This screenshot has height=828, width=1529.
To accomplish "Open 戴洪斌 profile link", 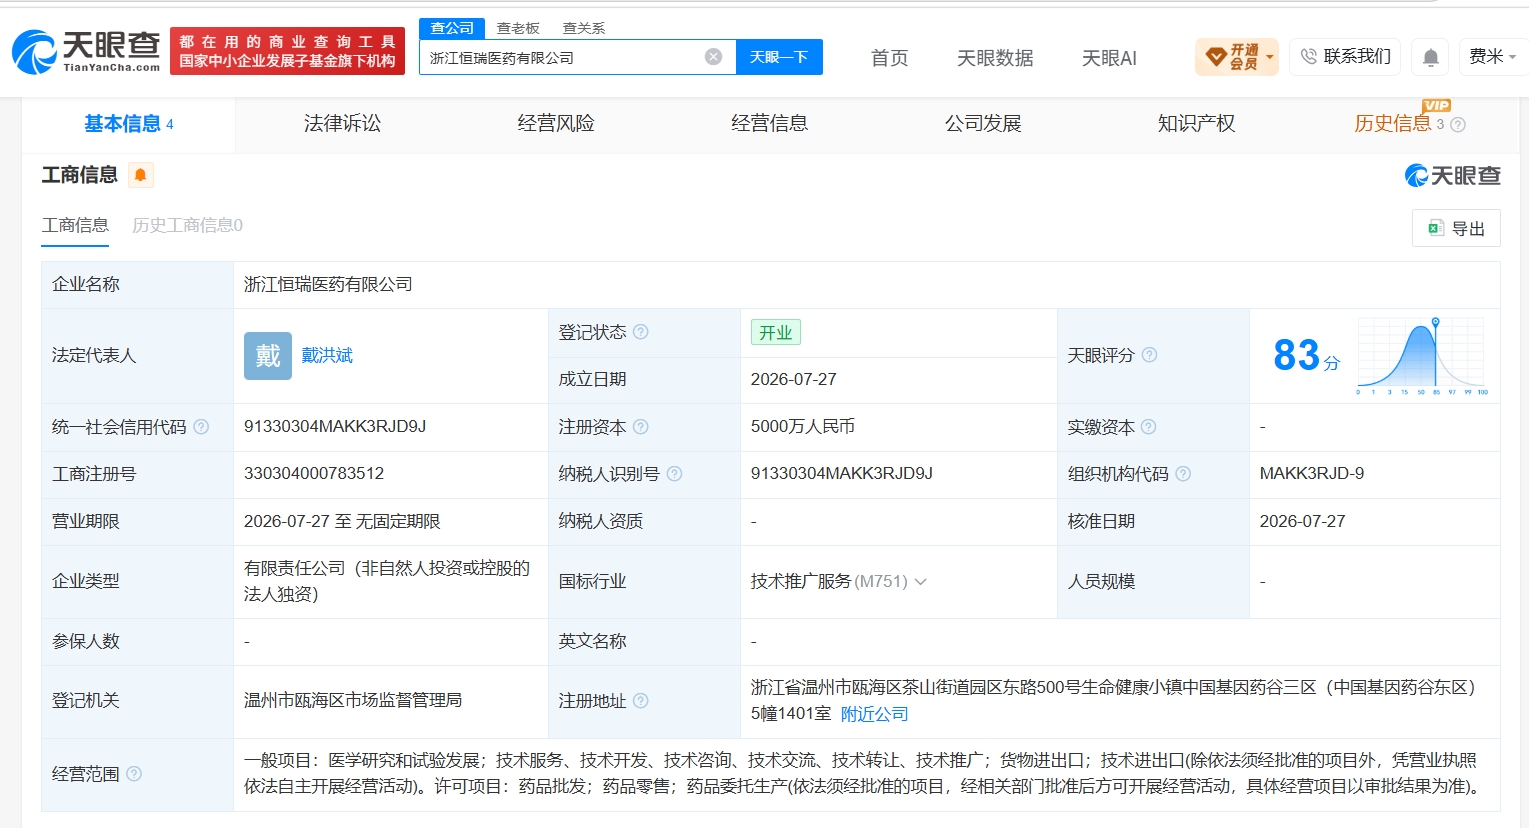I will [327, 356].
